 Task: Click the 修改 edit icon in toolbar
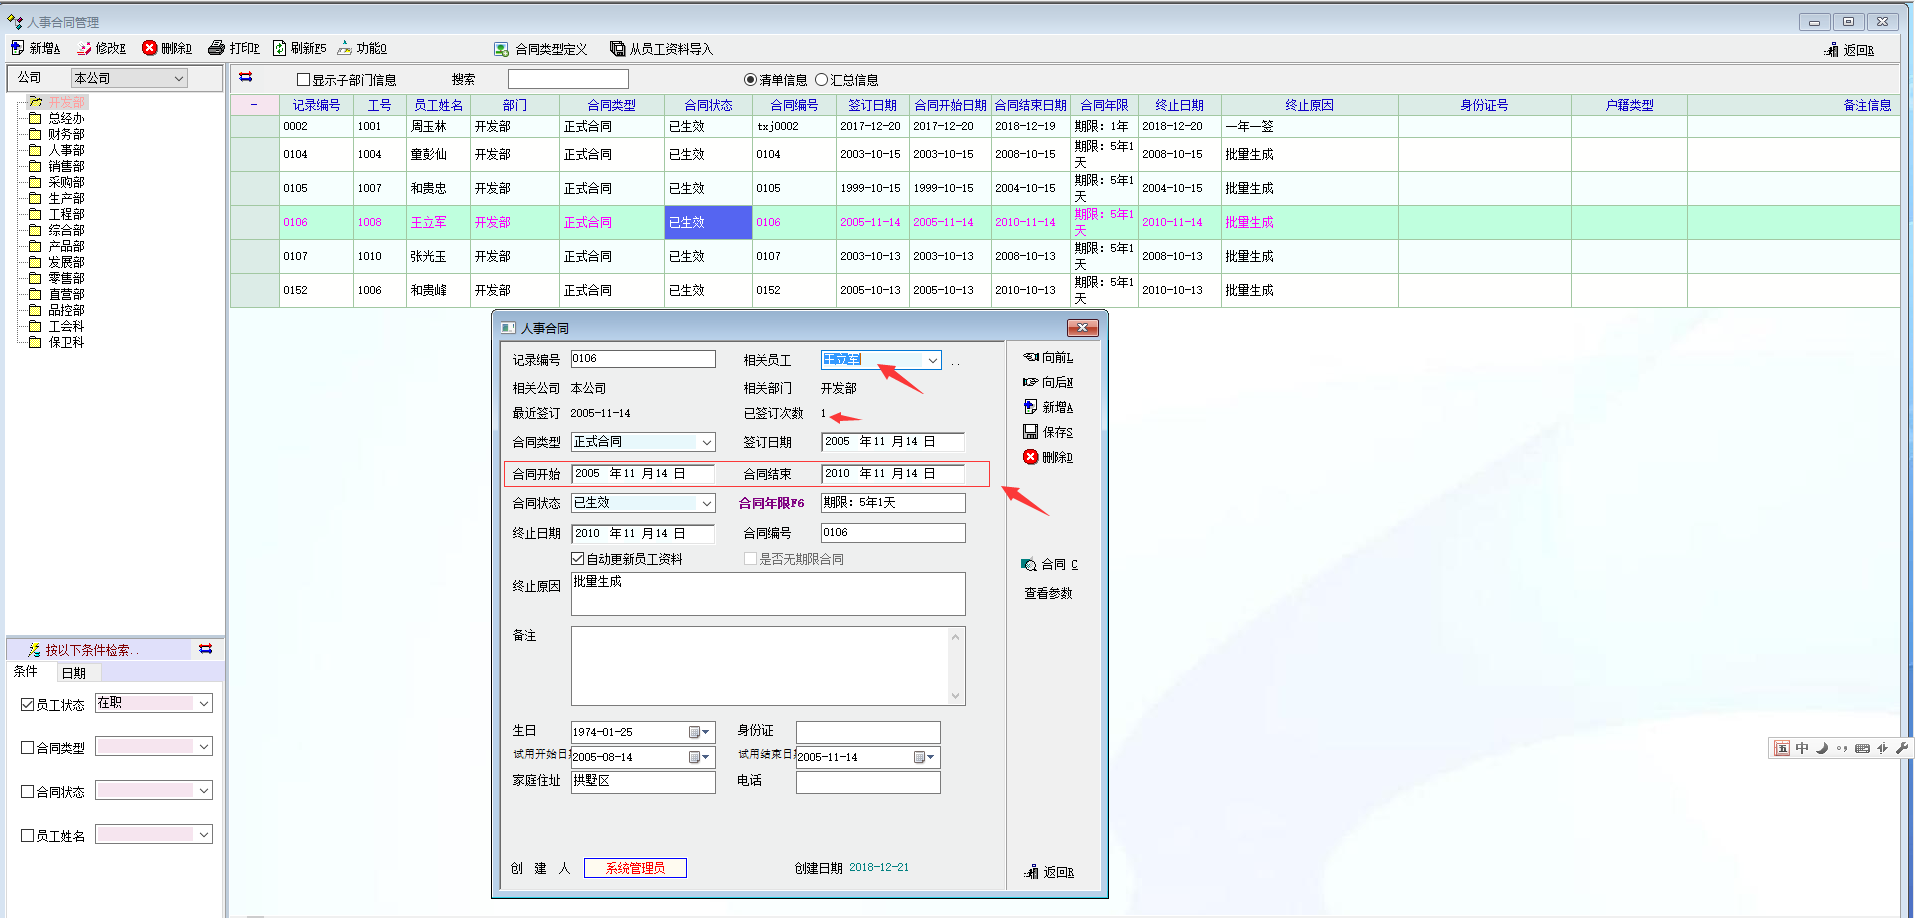pos(85,48)
